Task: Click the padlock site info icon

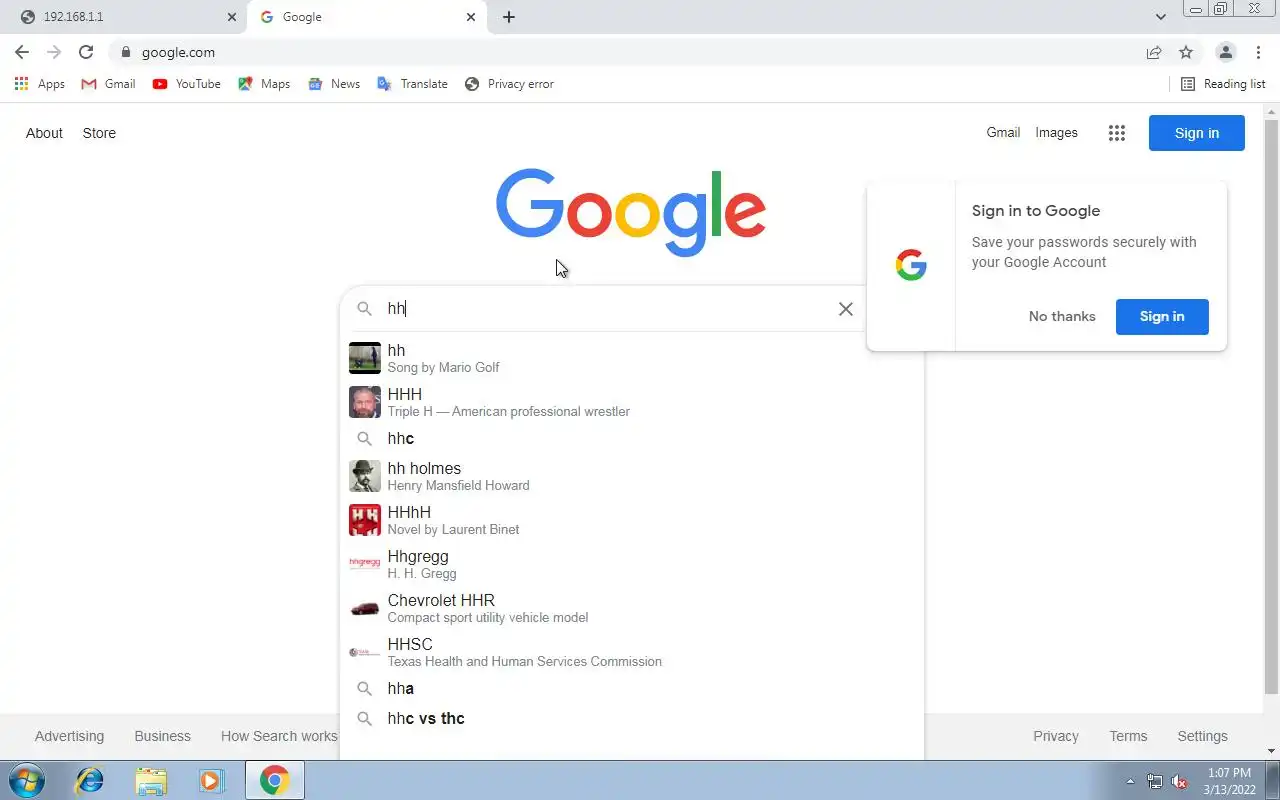Action: coord(125,52)
